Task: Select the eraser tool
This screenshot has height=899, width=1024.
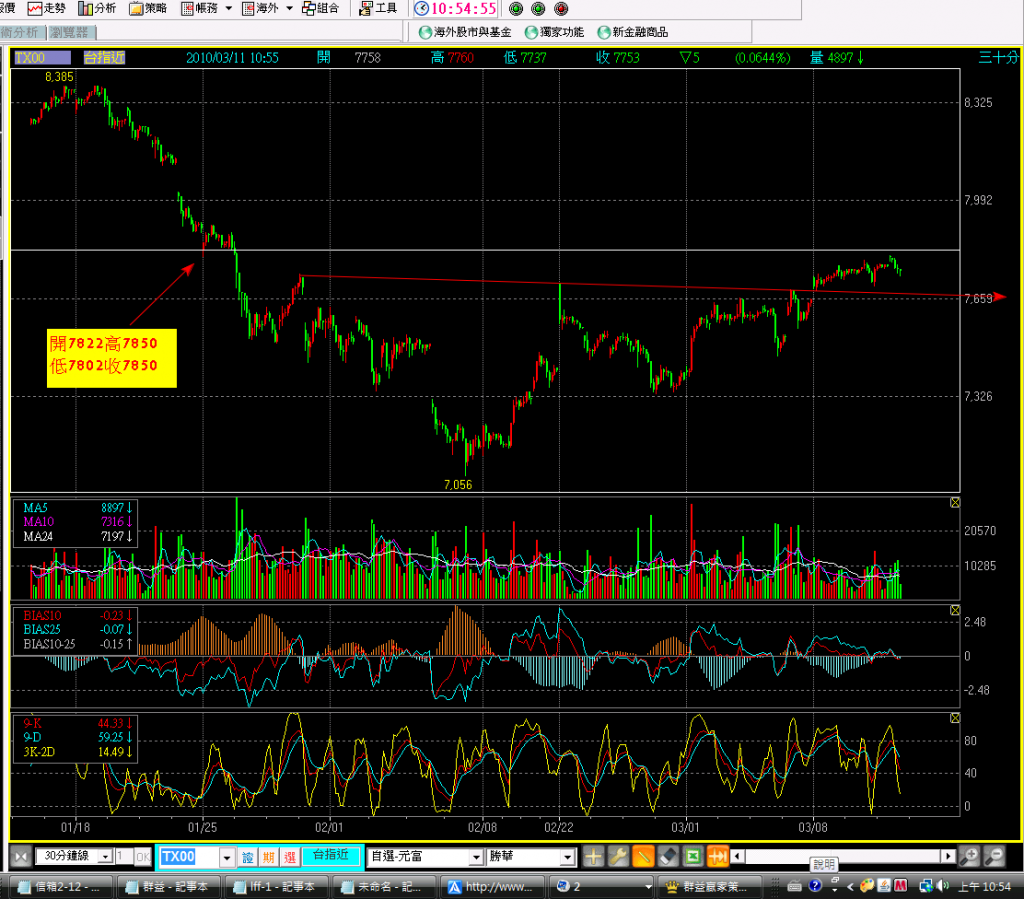Action: point(667,856)
